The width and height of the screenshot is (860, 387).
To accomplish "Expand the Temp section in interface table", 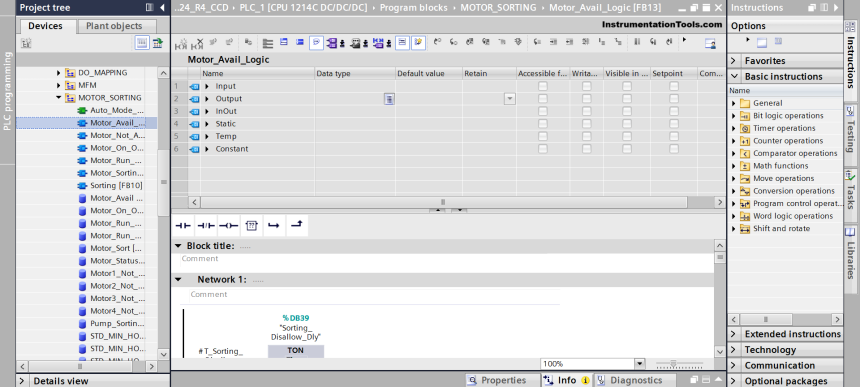I will pyautogui.click(x=207, y=136).
